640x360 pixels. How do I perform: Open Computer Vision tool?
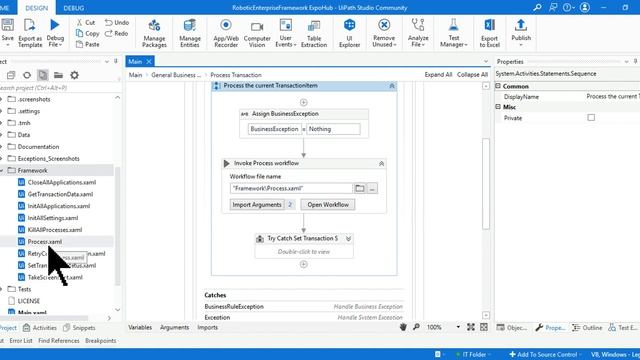[257, 33]
